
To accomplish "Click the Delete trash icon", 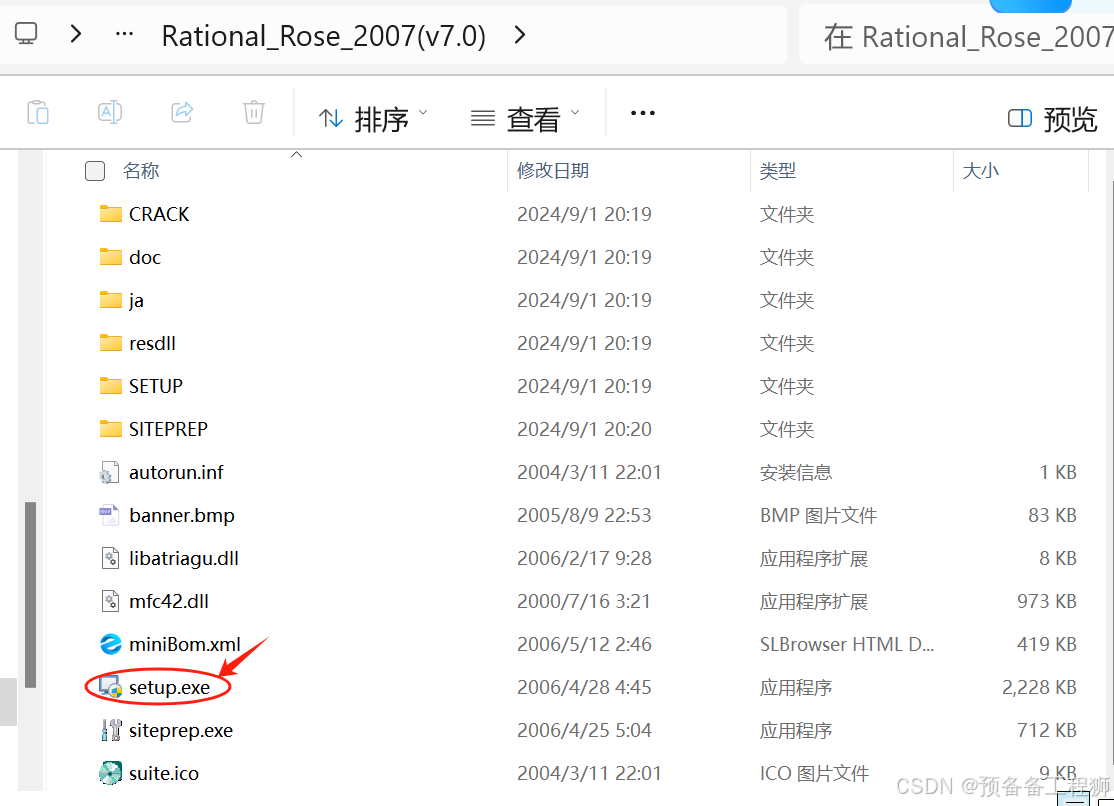I will tap(254, 112).
